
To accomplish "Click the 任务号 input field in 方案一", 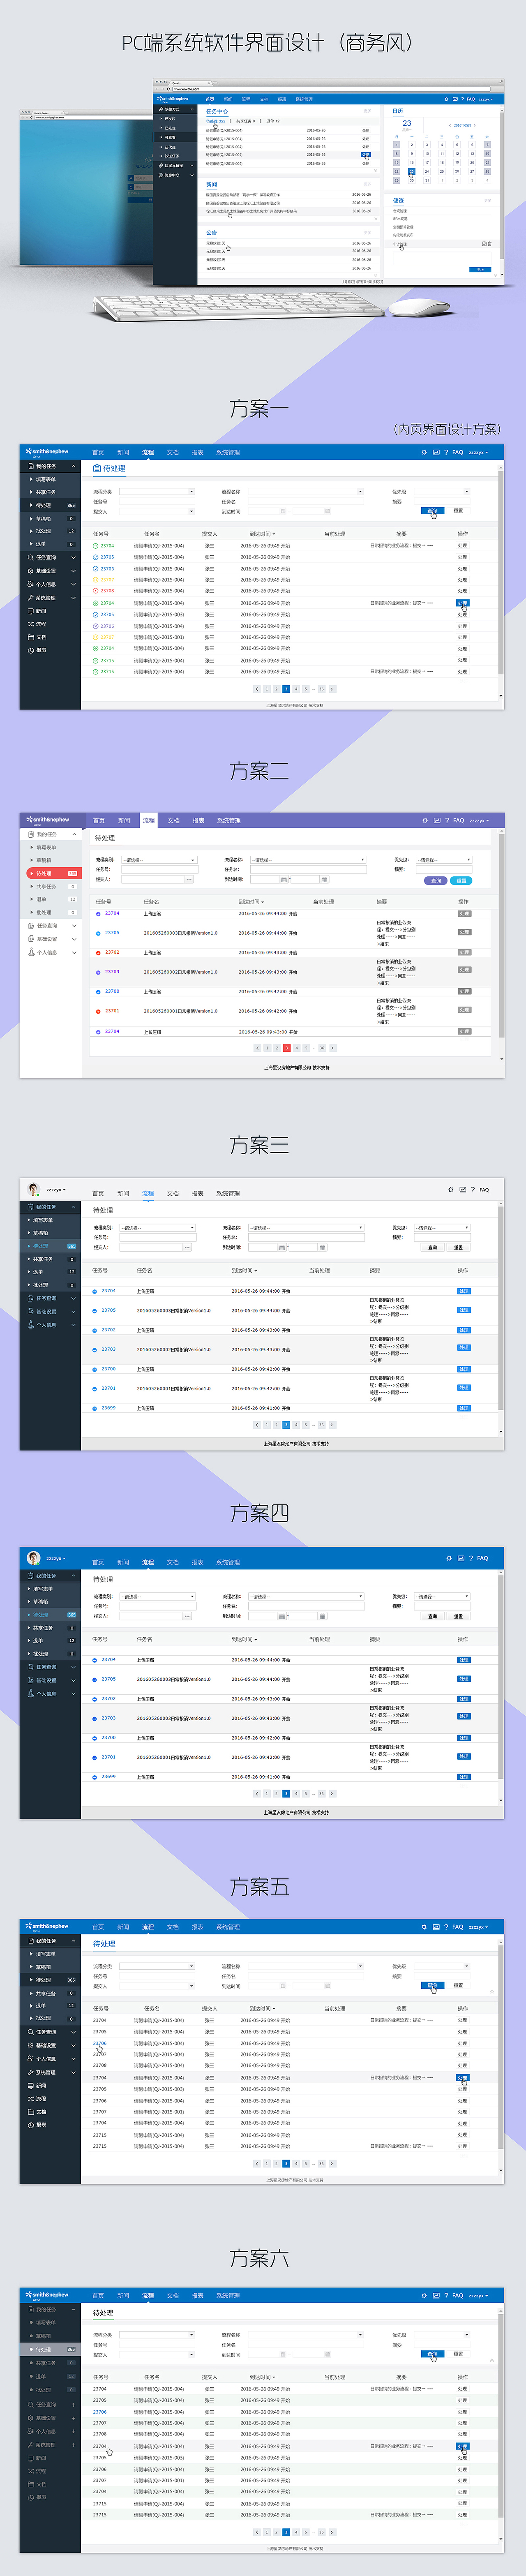I will (x=157, y=501).
